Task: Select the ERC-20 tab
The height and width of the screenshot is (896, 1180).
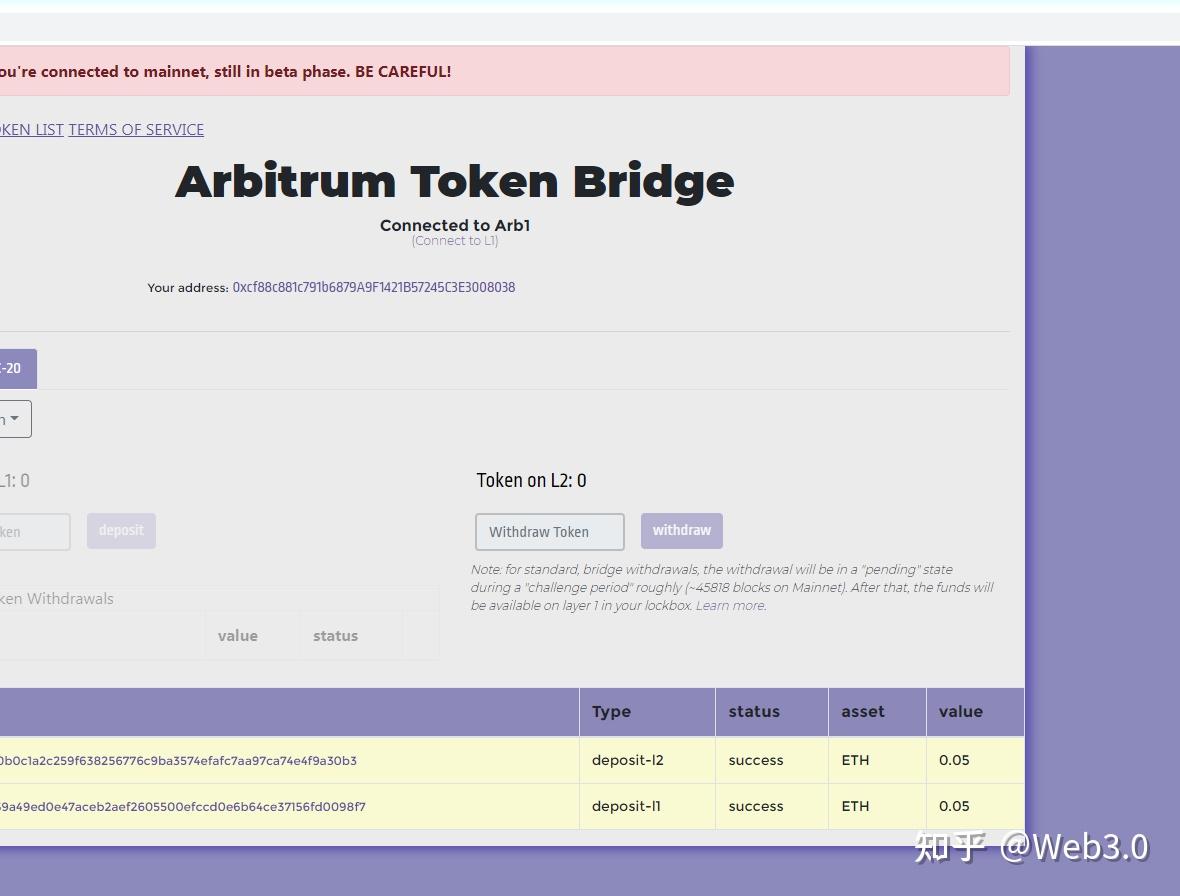Action: pos(14,368)
